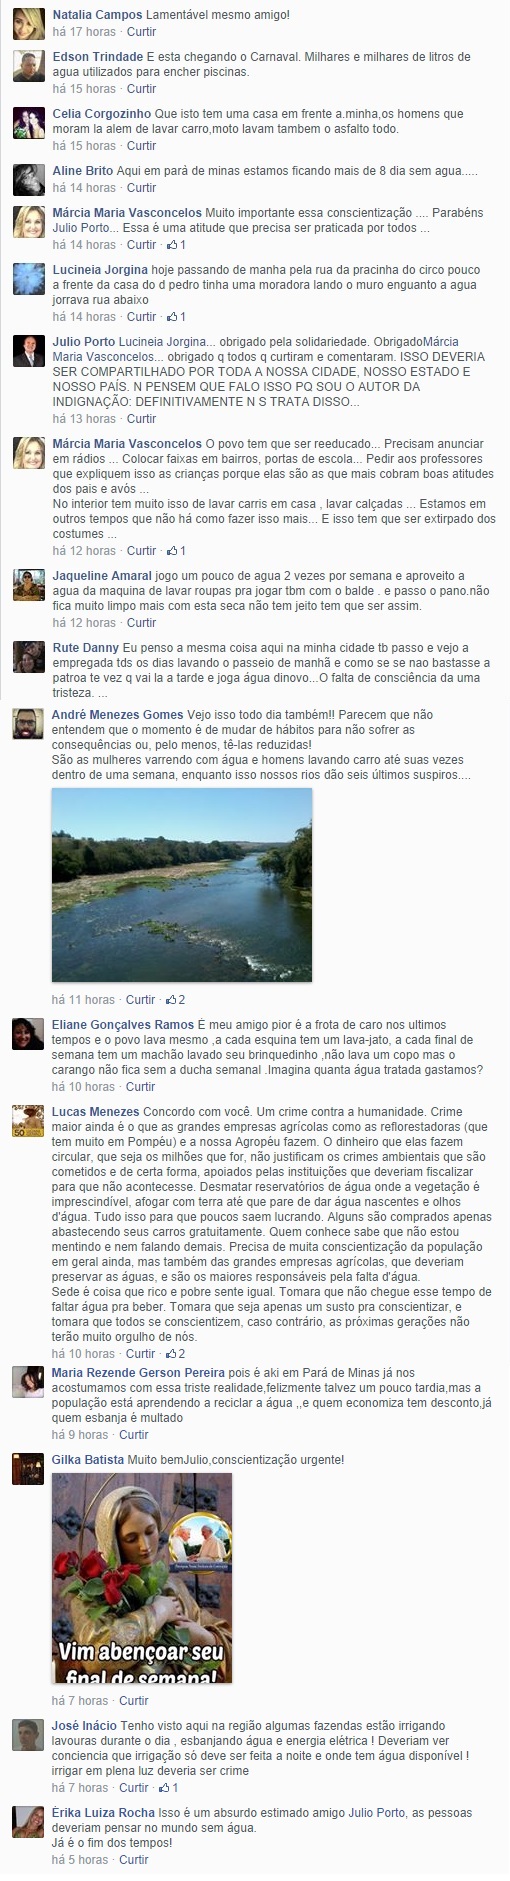Open Edson Trindade's profile avatar
The width and height of the screenshot is (510, 1881).
pos(28,65)
